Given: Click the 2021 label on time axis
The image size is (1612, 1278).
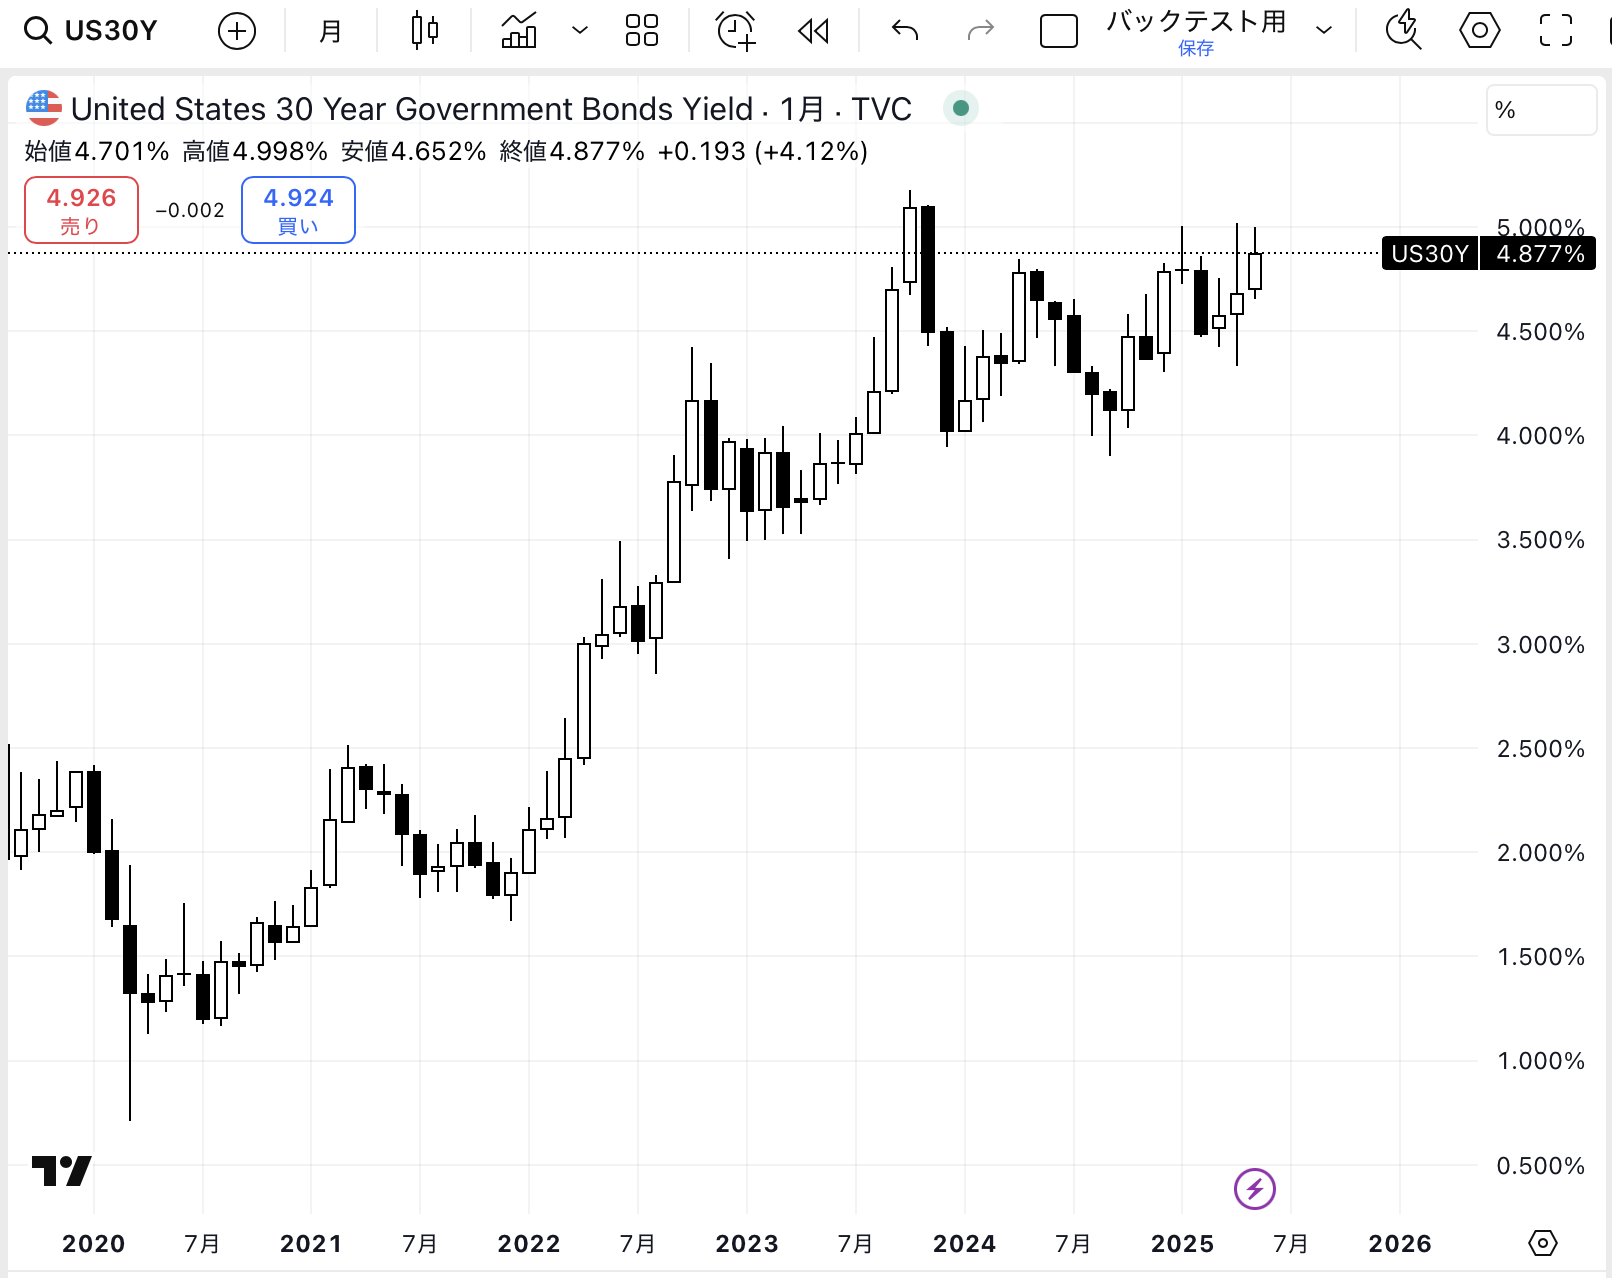Looking at the screenshot, I should [x=311, y=1244].
